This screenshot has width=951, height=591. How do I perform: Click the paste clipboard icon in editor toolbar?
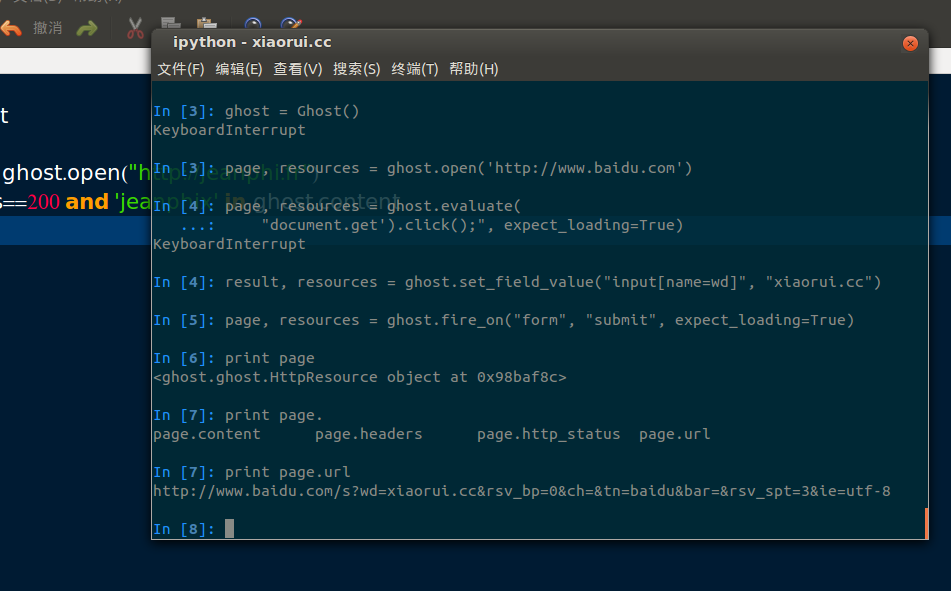click(x=207, y=24)
